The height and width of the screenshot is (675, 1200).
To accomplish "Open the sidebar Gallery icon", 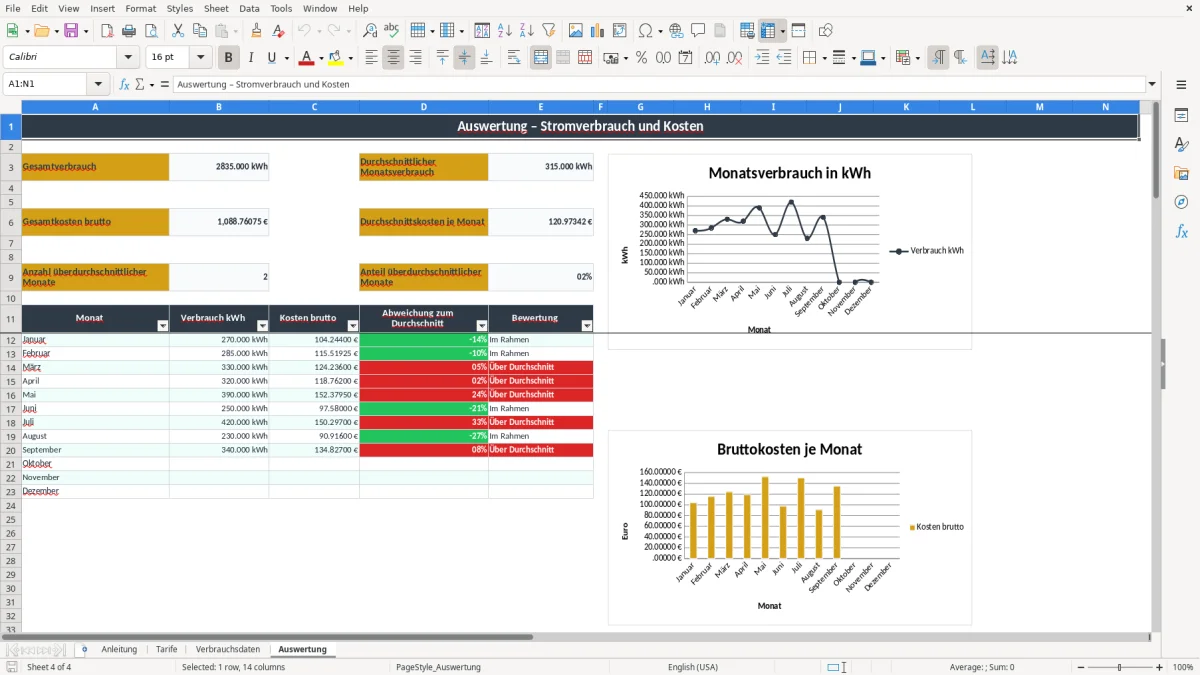I will point(1181,173).
